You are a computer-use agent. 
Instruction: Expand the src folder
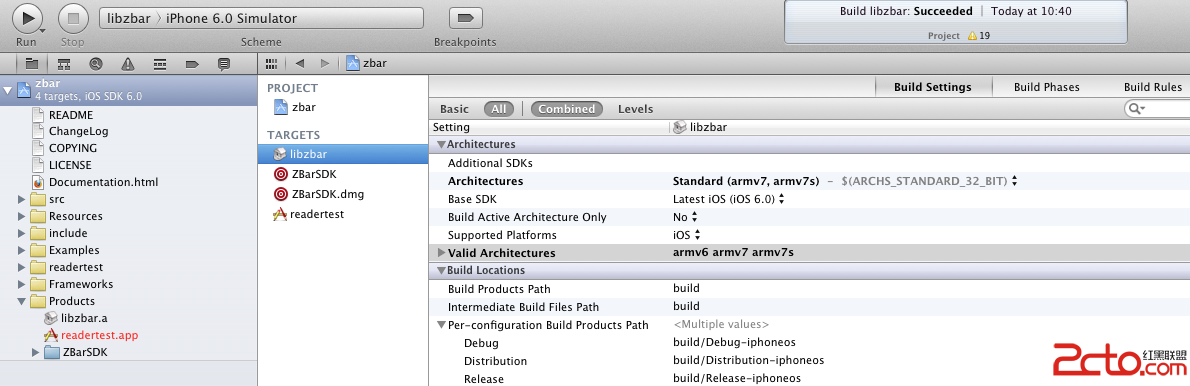[21, 199]
